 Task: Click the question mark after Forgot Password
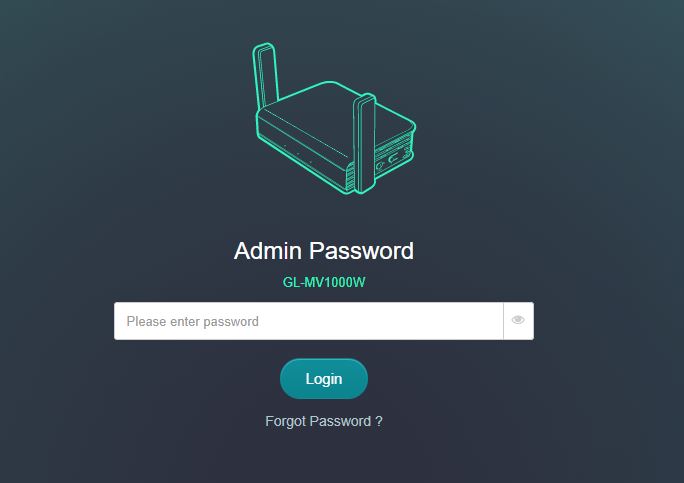[379, 421]
